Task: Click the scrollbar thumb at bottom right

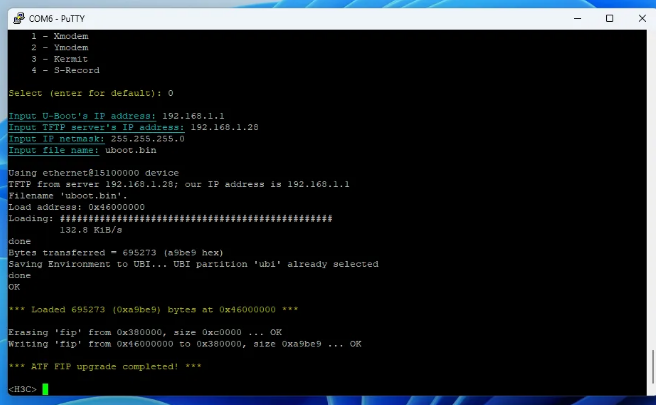Action: tap(651, 367)
